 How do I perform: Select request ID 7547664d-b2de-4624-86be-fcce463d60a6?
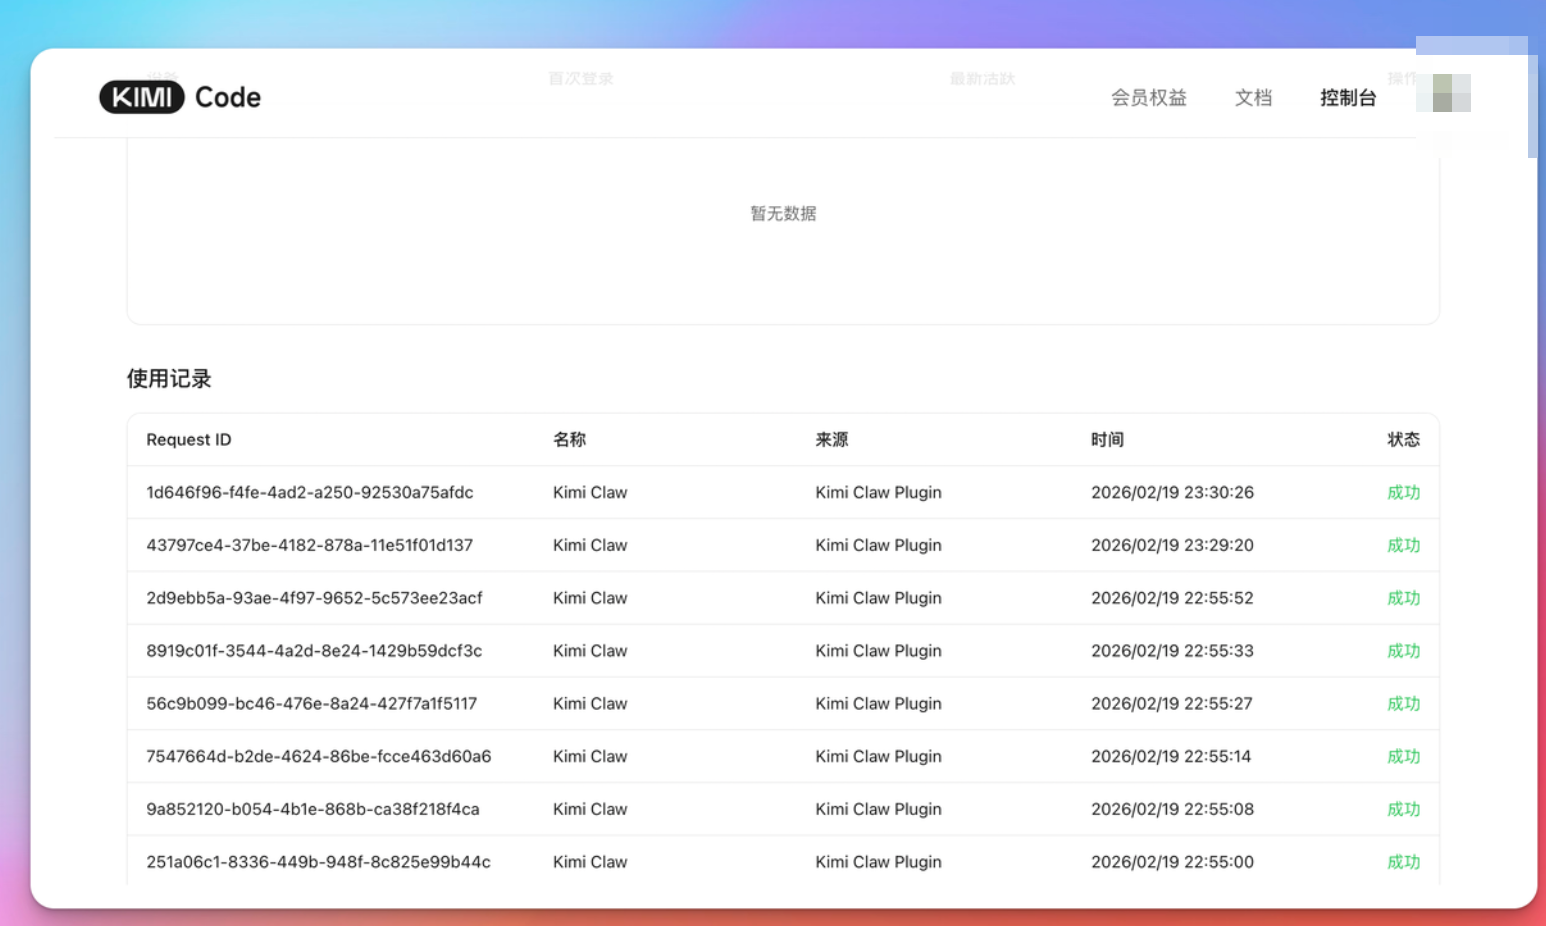[319, 757]
